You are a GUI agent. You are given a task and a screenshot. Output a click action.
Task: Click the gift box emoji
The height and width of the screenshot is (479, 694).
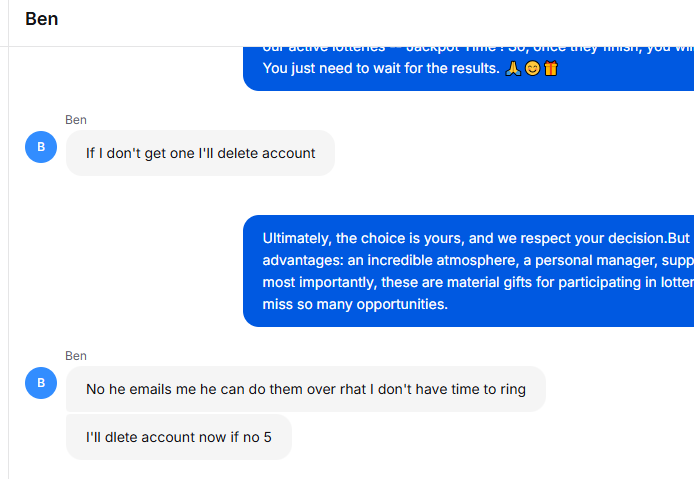(x=551, y=68)
